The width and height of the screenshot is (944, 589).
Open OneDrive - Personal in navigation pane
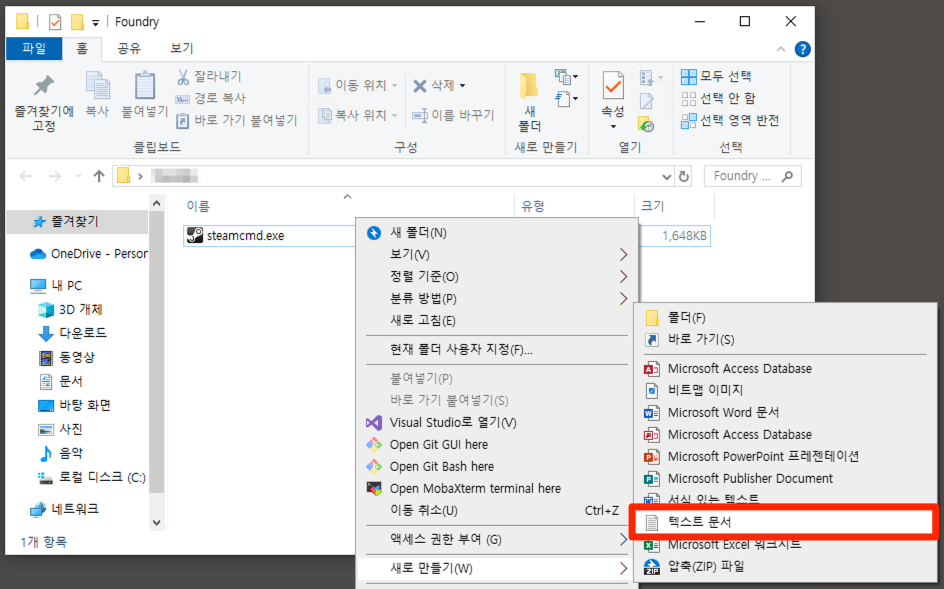[x=88, y=254]
